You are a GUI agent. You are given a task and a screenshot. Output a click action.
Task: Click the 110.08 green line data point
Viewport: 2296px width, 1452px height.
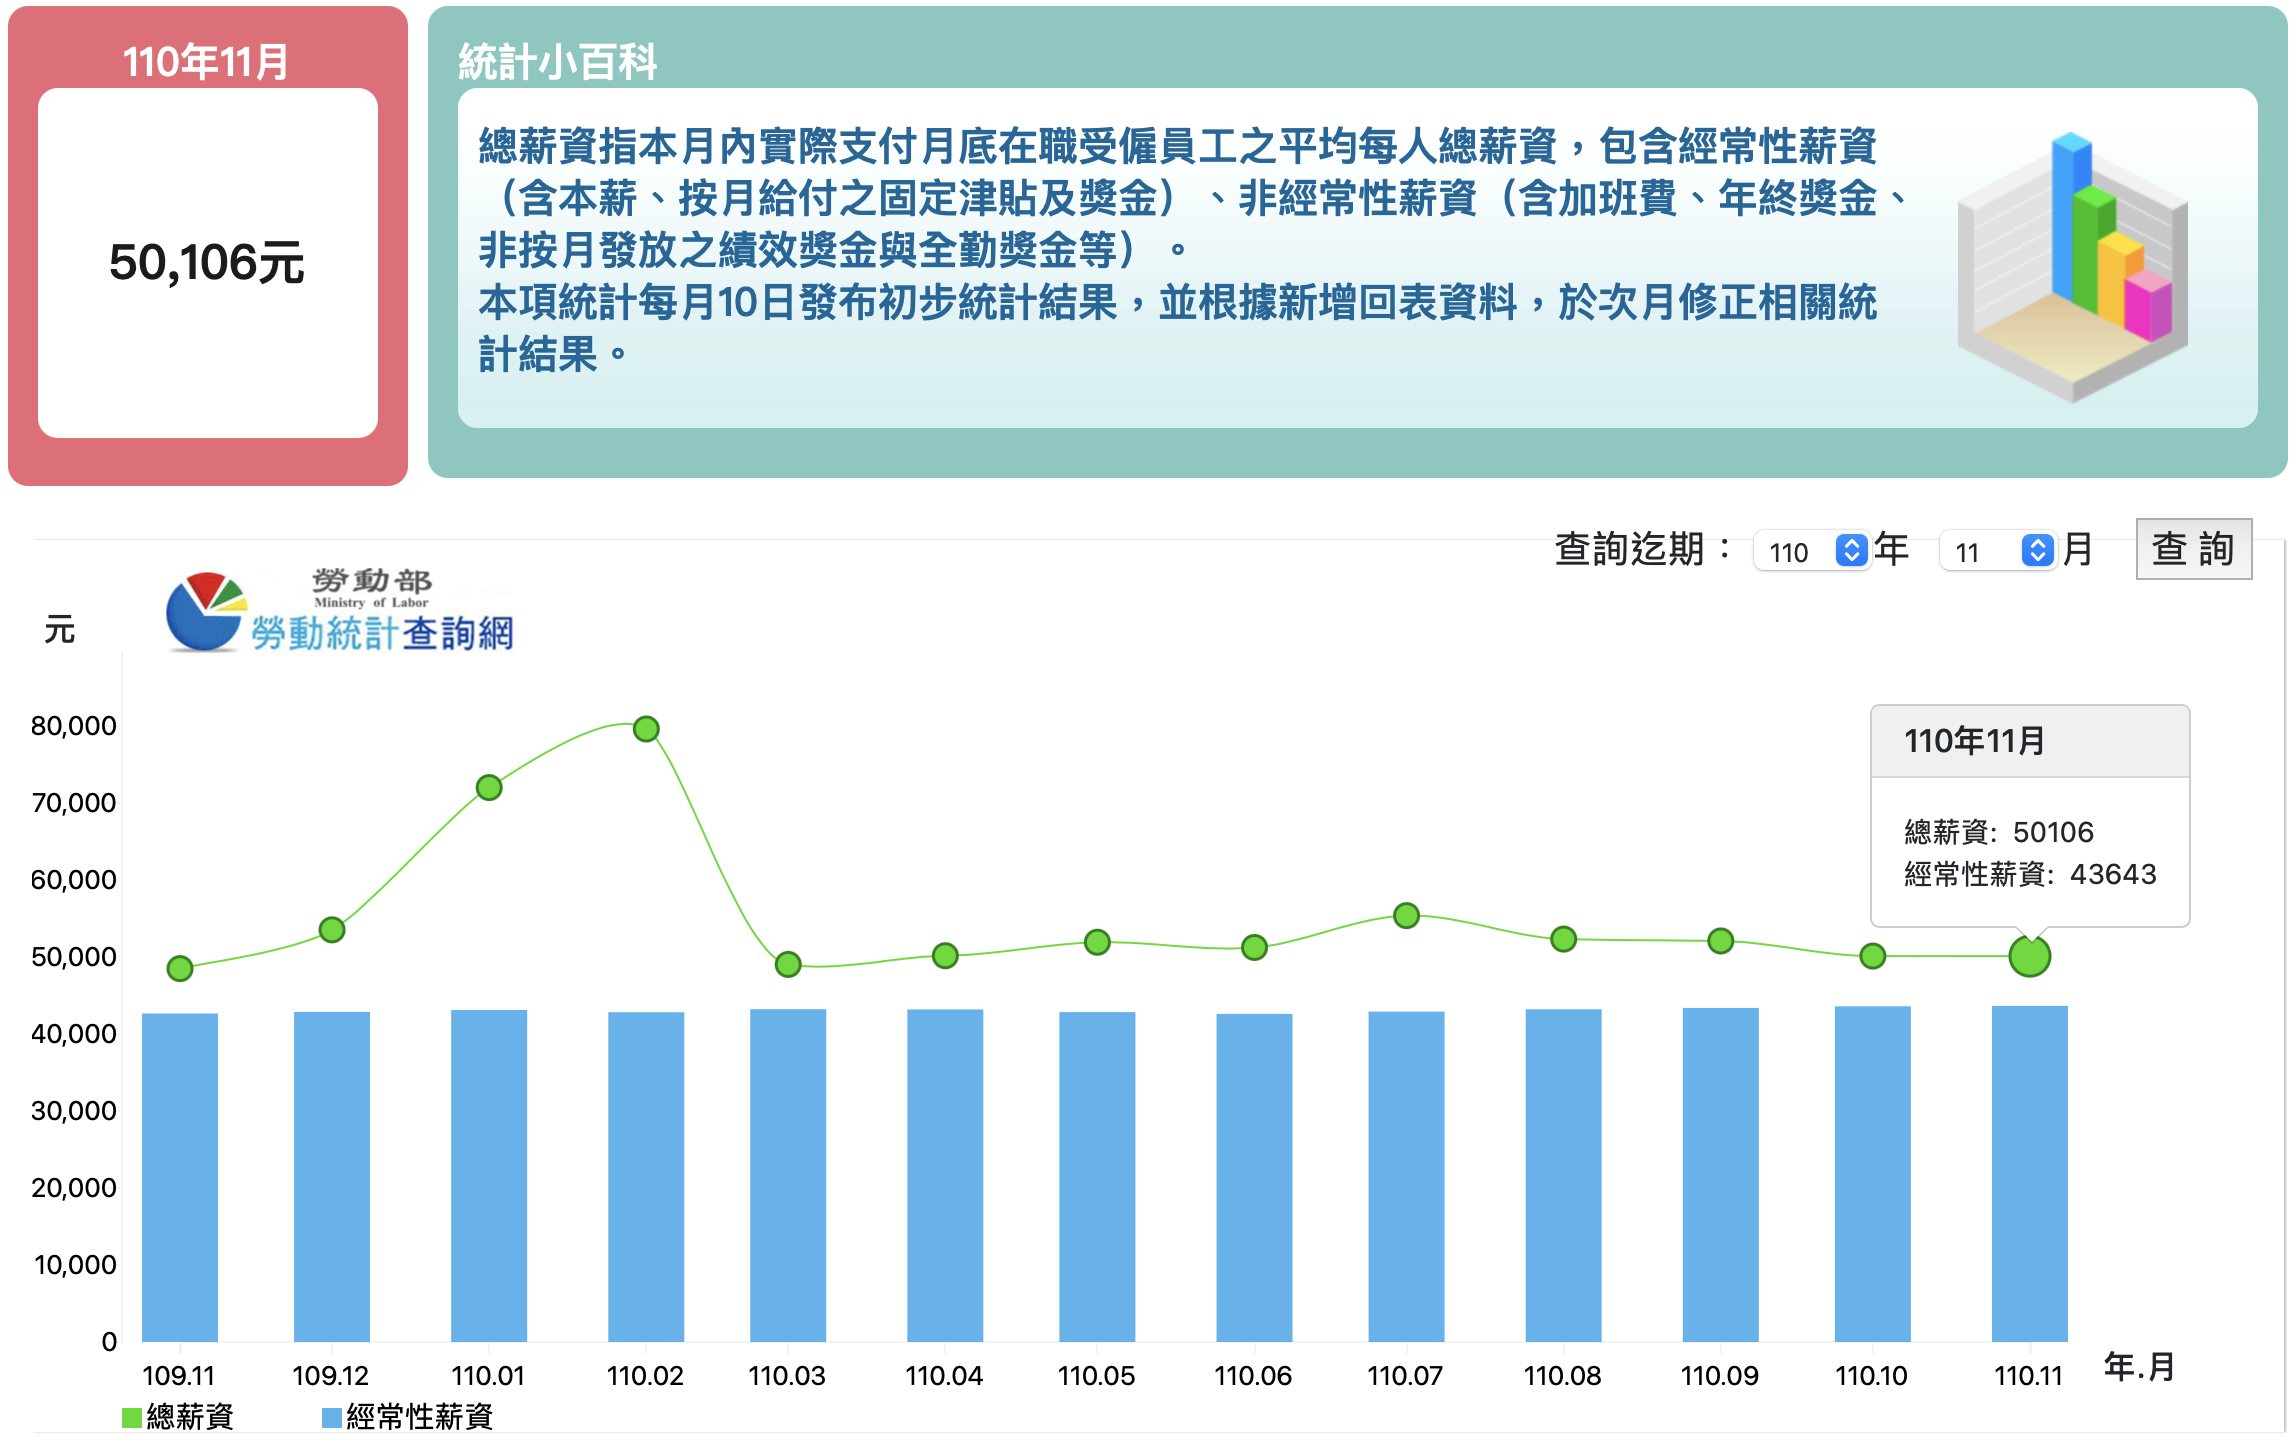tap(1563, 939)
